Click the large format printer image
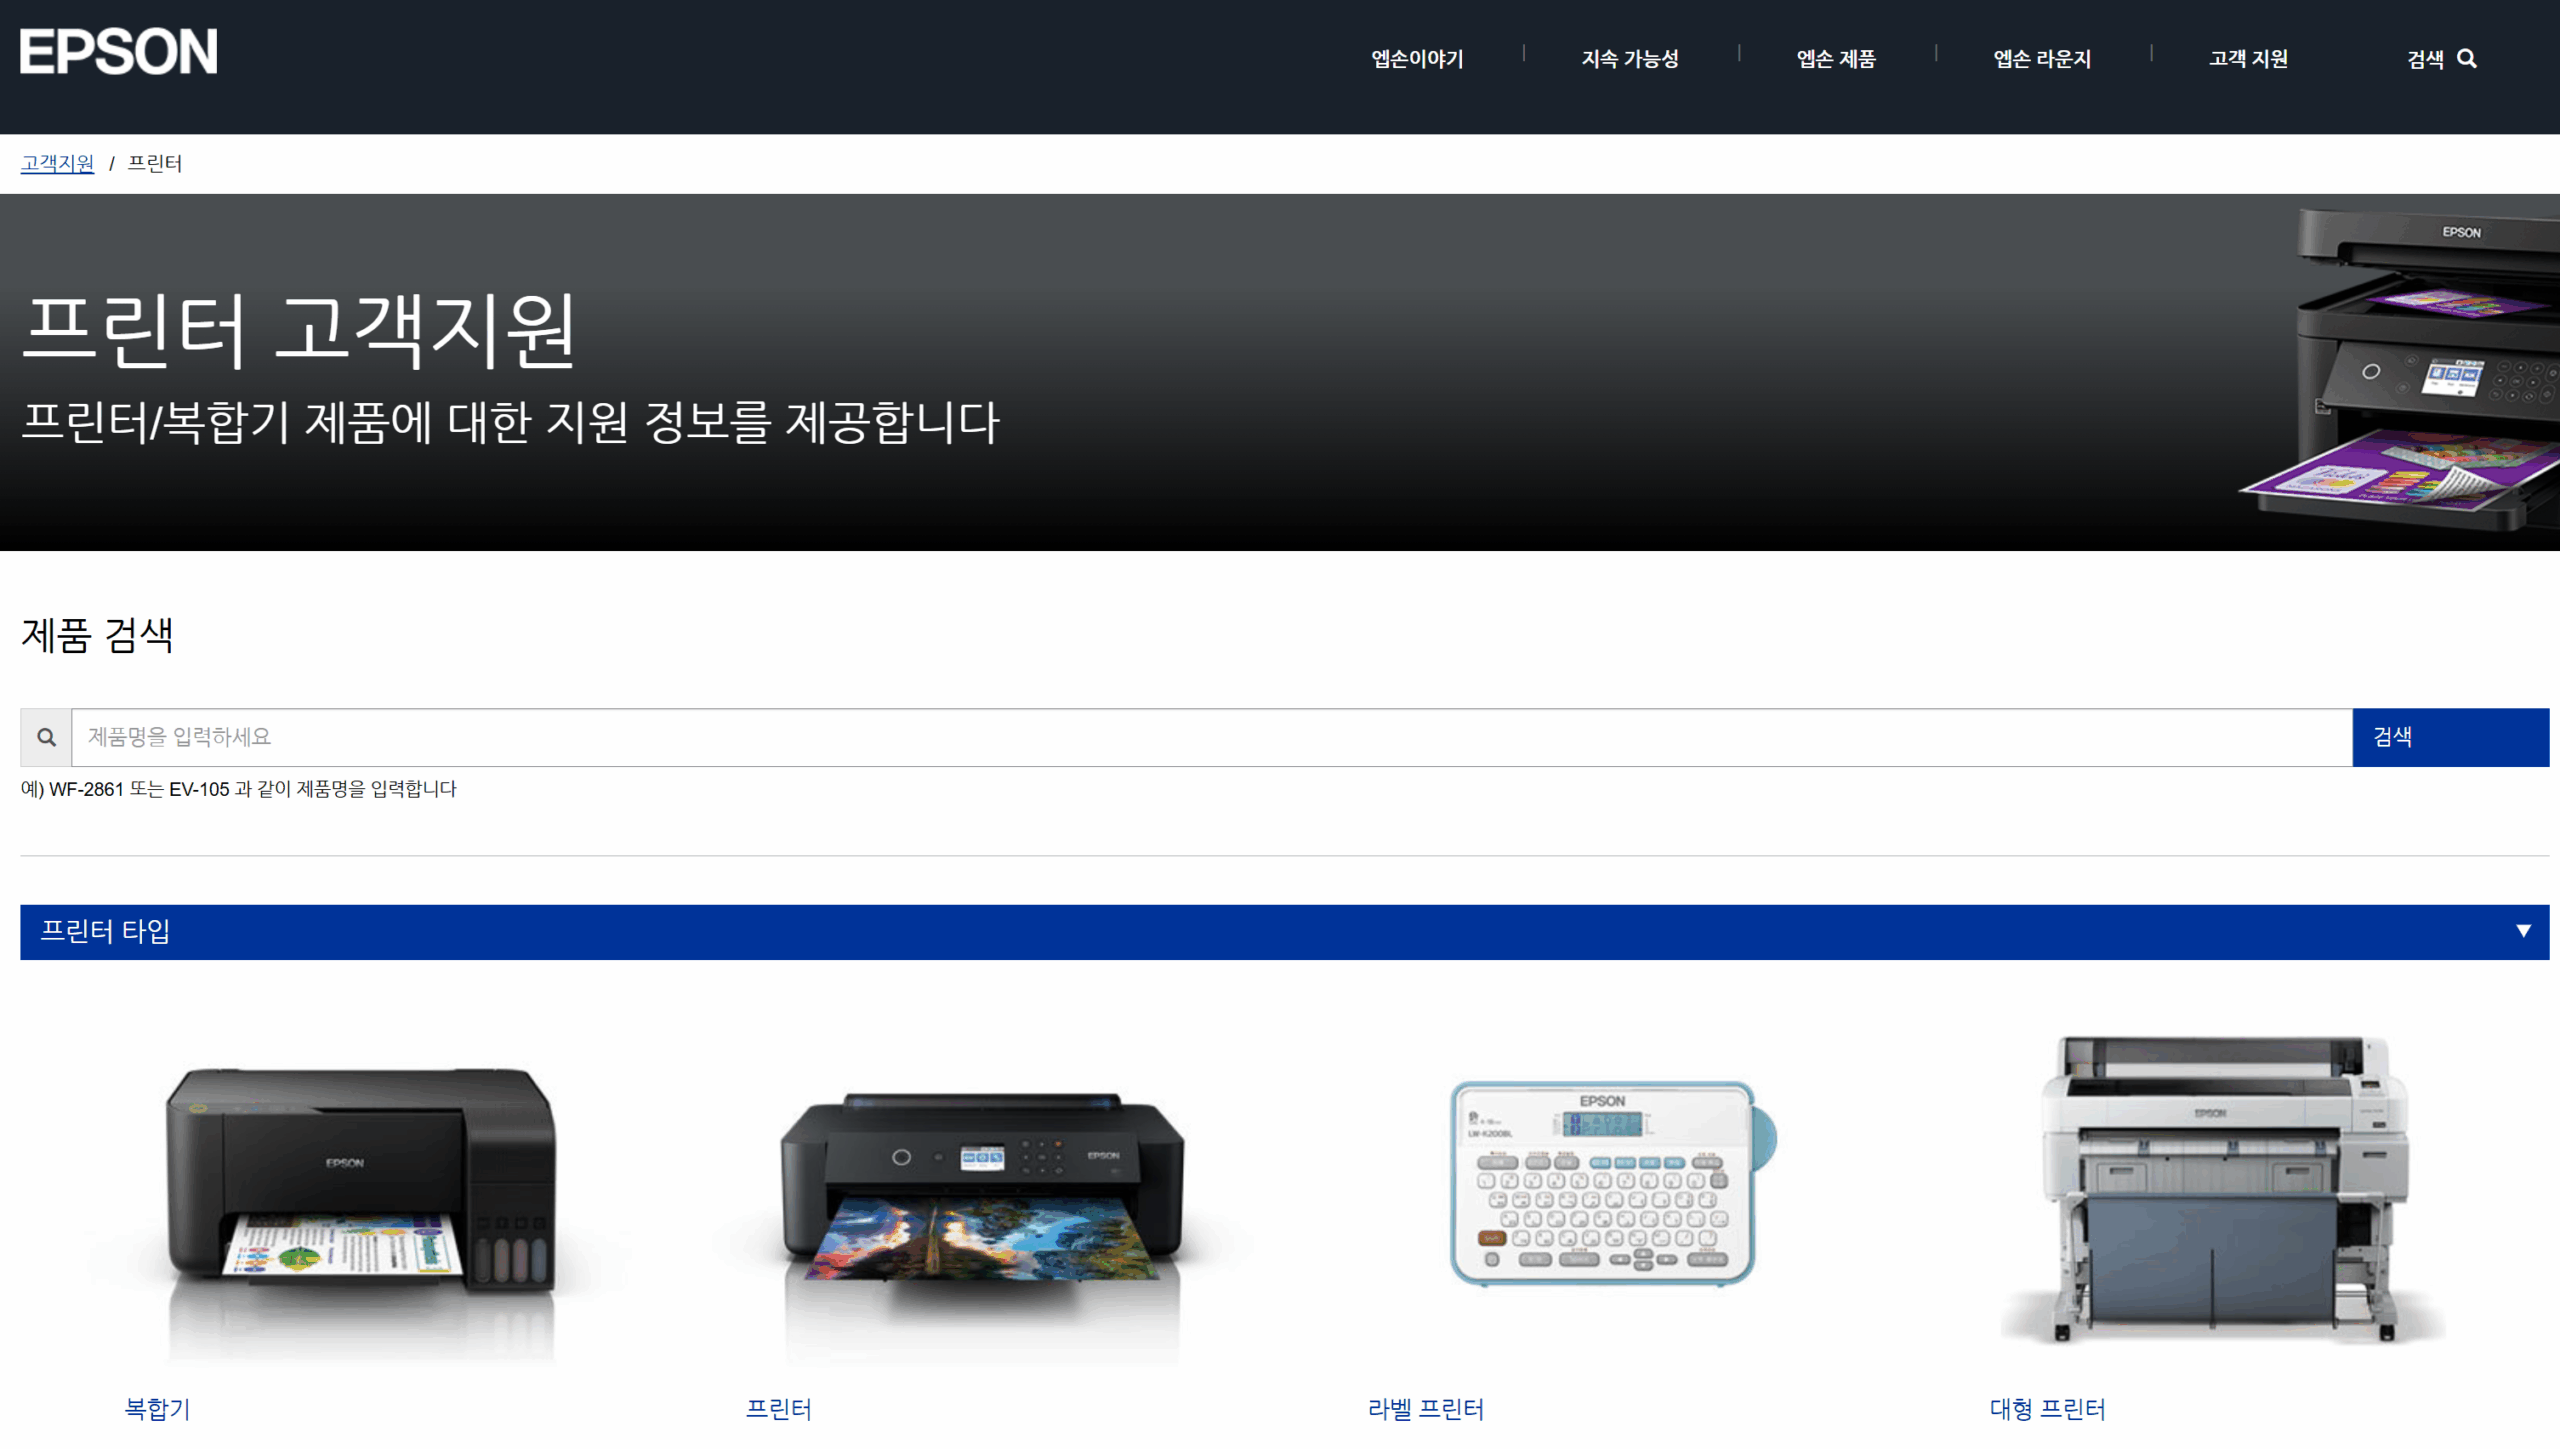Viewport: 2560px width, 1449px height. (2224, 1188)
